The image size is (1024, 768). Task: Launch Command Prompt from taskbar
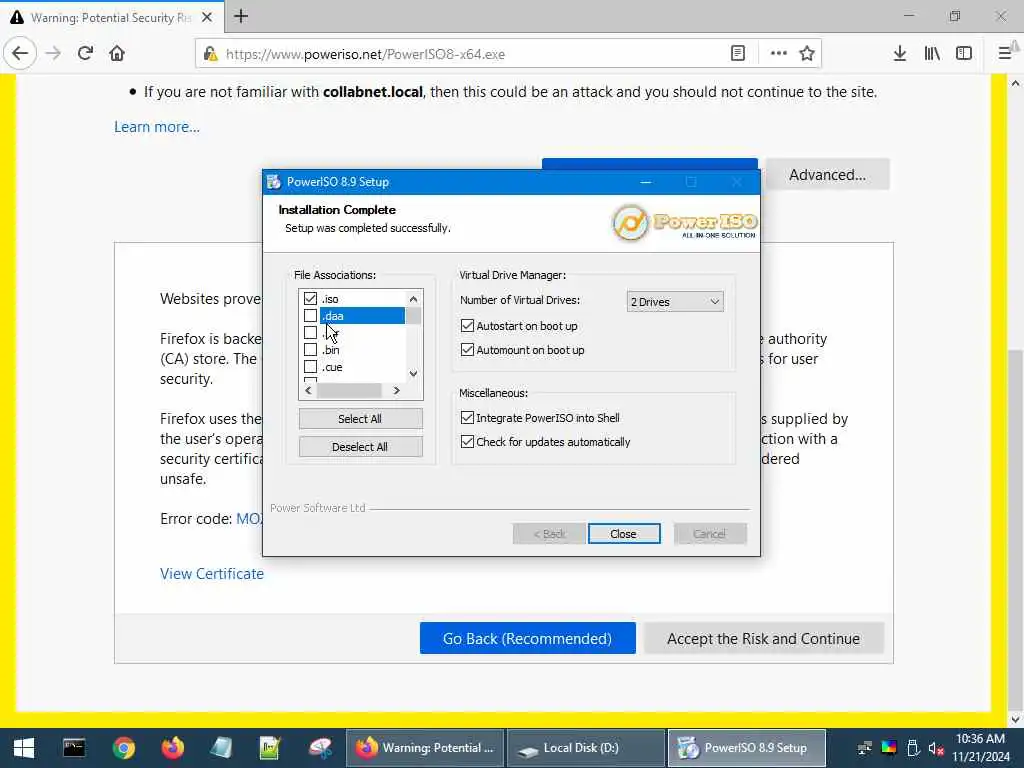[x=74, y=748]
